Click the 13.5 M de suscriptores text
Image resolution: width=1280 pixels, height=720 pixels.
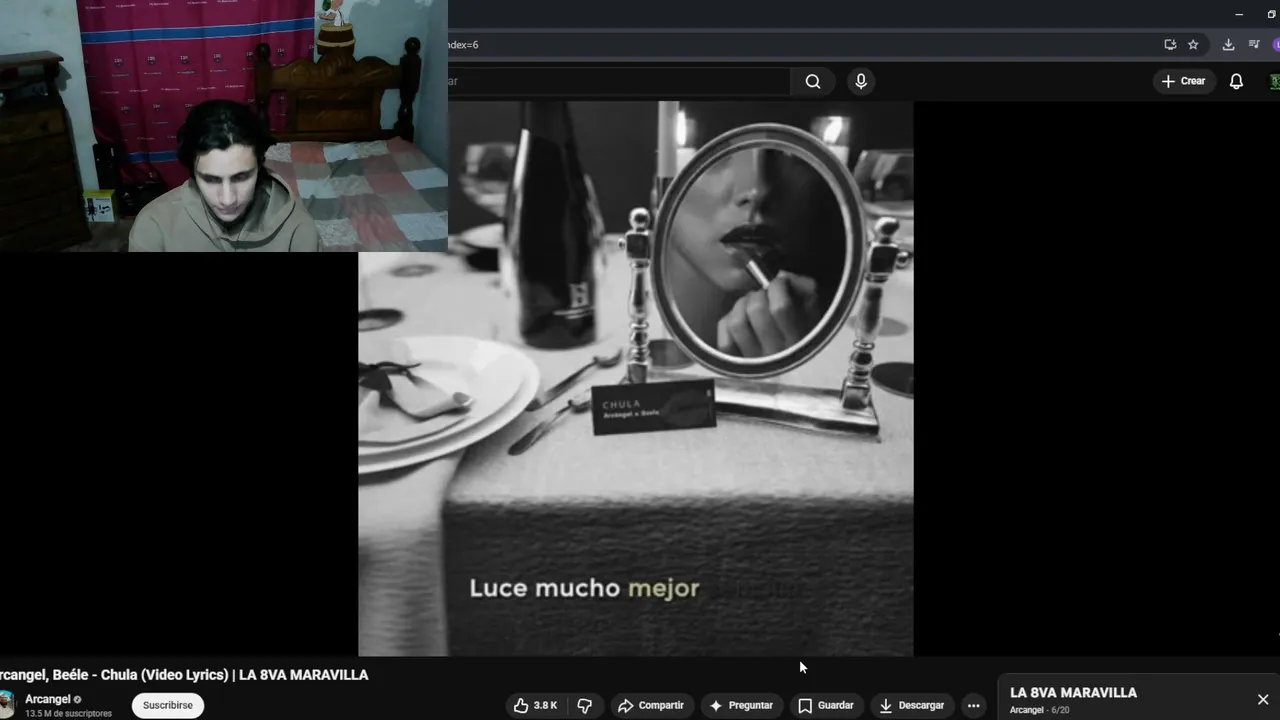coord(68,714)
